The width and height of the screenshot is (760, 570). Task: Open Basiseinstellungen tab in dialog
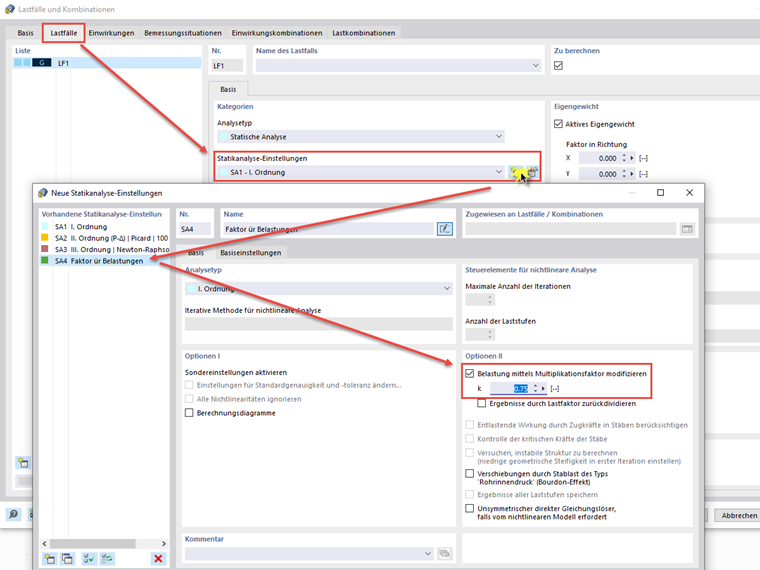pyautogui.click(x=251, y=253)
